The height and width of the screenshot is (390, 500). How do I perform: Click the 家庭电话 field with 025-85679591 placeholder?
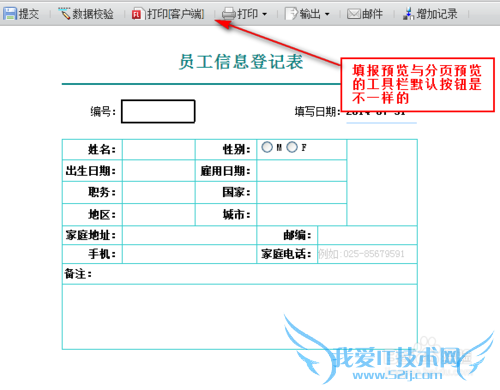click(367, 254)
